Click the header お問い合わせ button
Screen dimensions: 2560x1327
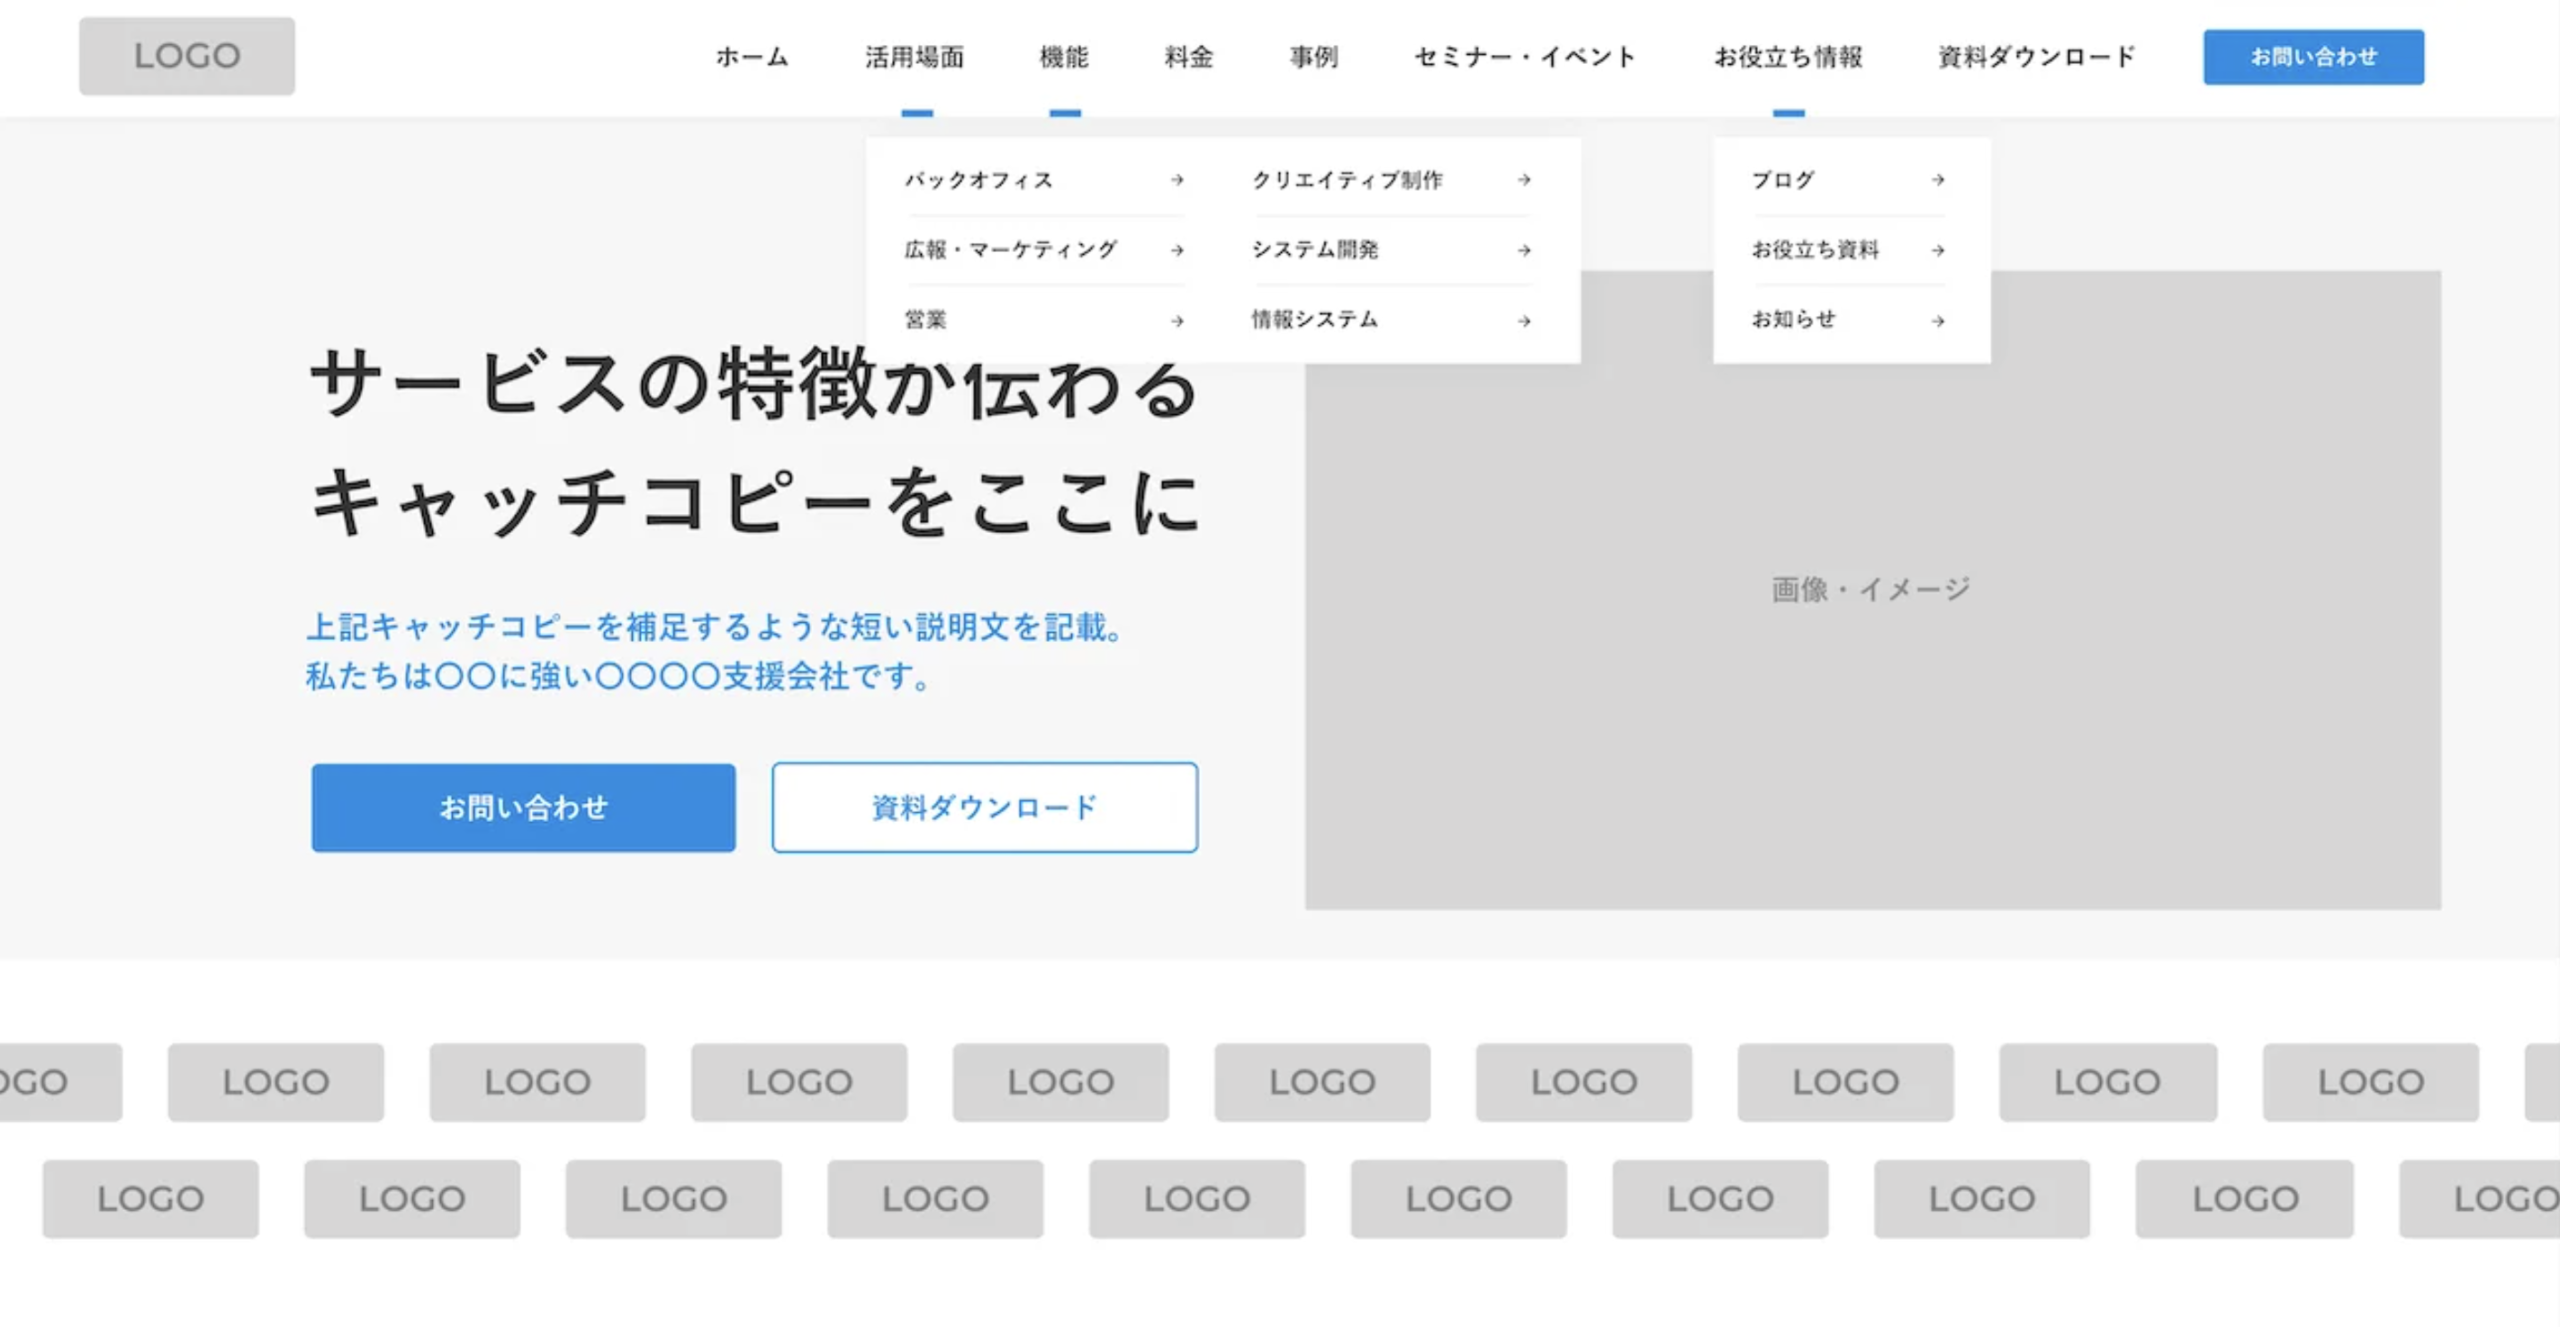2313,57
